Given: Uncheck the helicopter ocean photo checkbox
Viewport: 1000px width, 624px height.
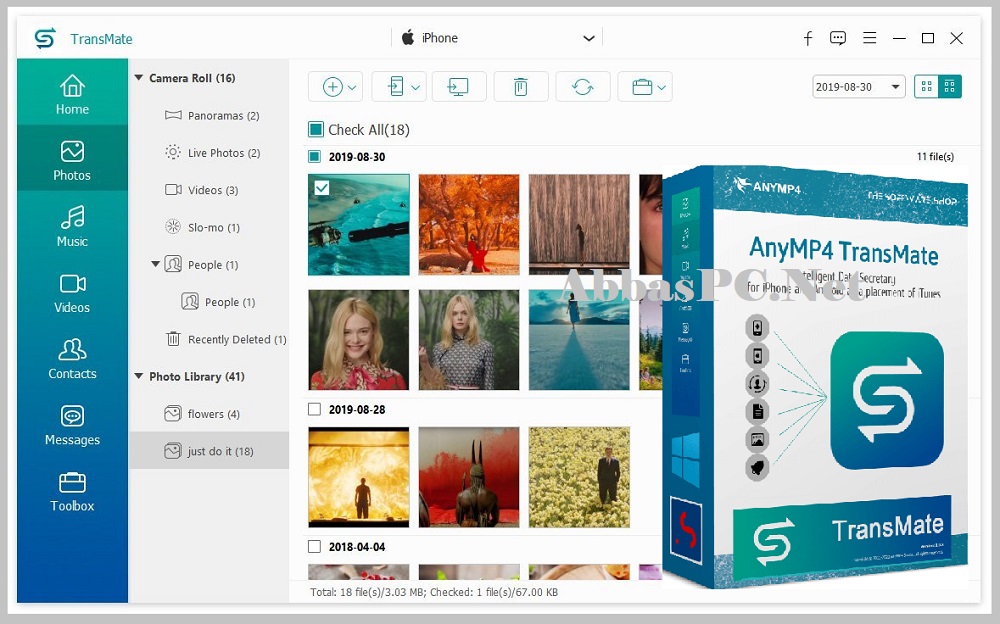Looking at the screenshot, I should tap(322, 188).
